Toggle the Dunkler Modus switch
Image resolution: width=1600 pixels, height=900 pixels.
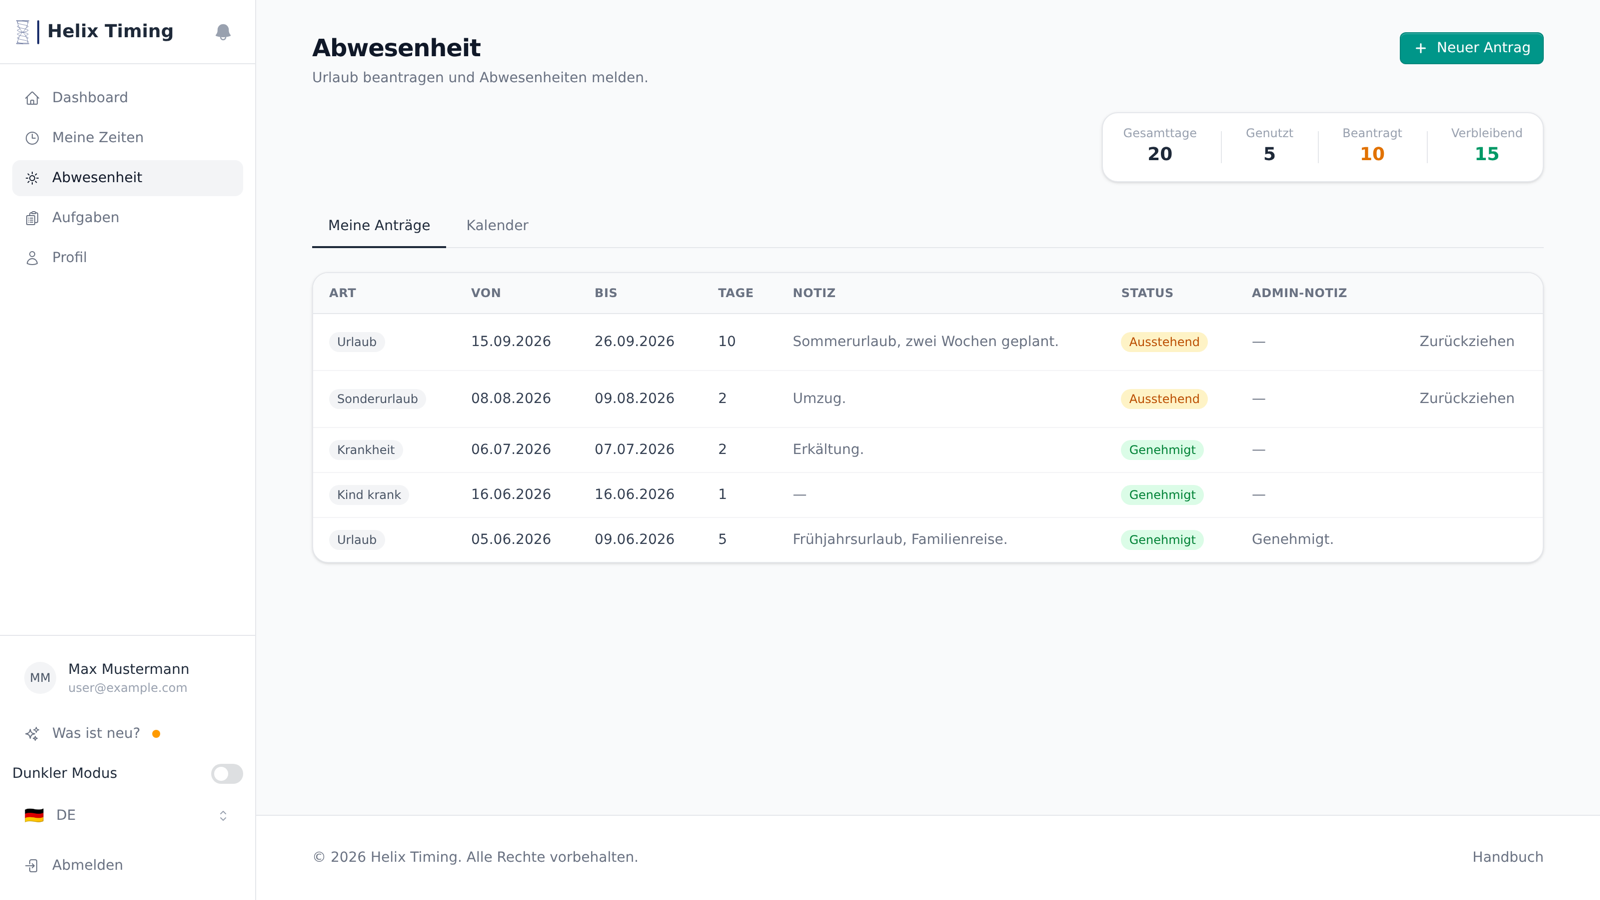(x=227, y=774)
